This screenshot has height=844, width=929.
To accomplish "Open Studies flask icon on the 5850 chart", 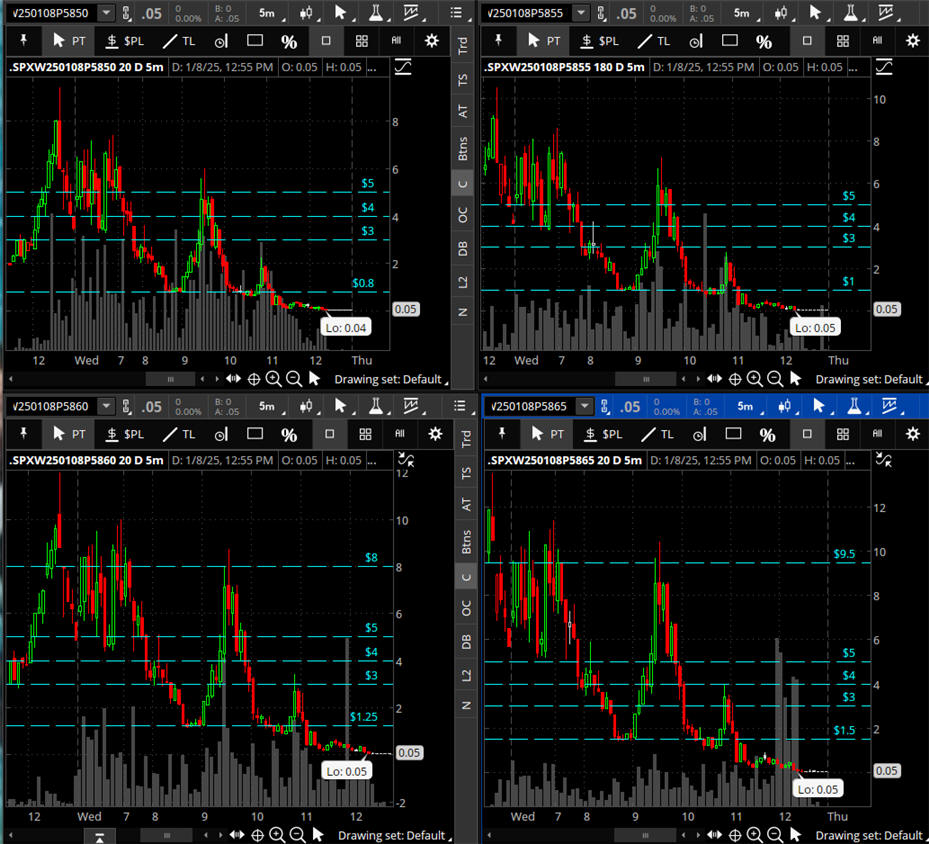I will 376,13.
